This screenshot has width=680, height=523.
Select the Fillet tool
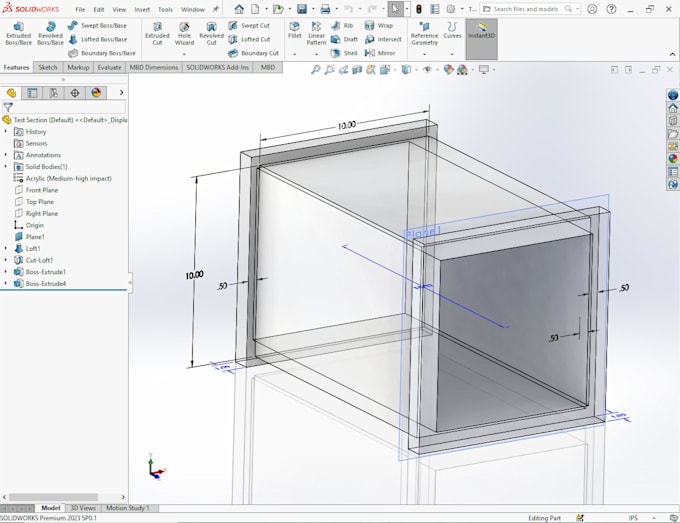tap(294, 30)
